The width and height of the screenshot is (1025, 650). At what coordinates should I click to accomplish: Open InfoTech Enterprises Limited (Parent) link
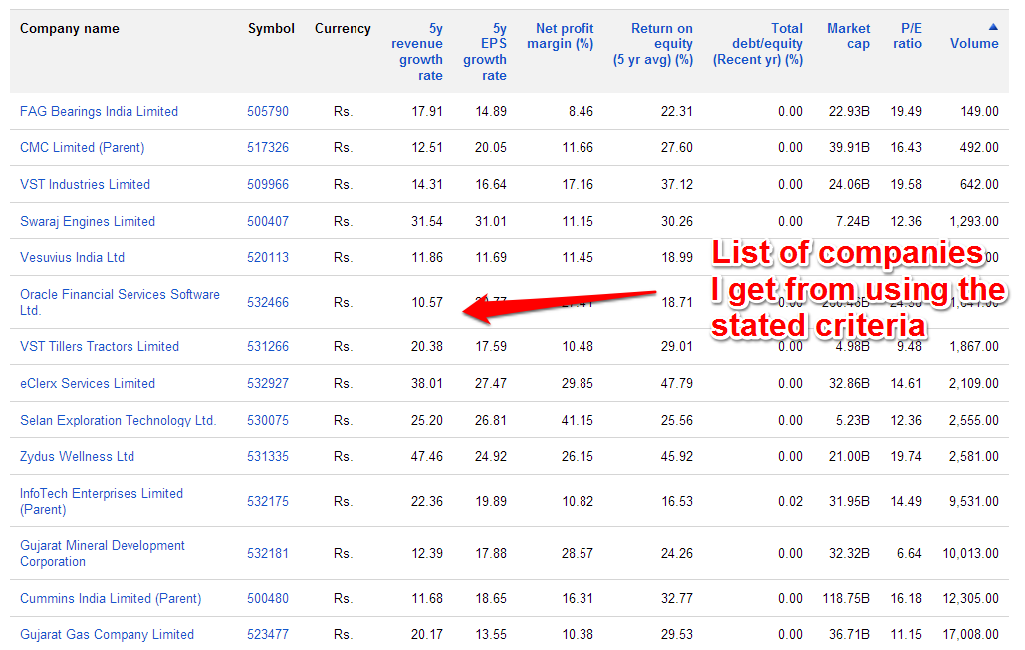point(101,501)
